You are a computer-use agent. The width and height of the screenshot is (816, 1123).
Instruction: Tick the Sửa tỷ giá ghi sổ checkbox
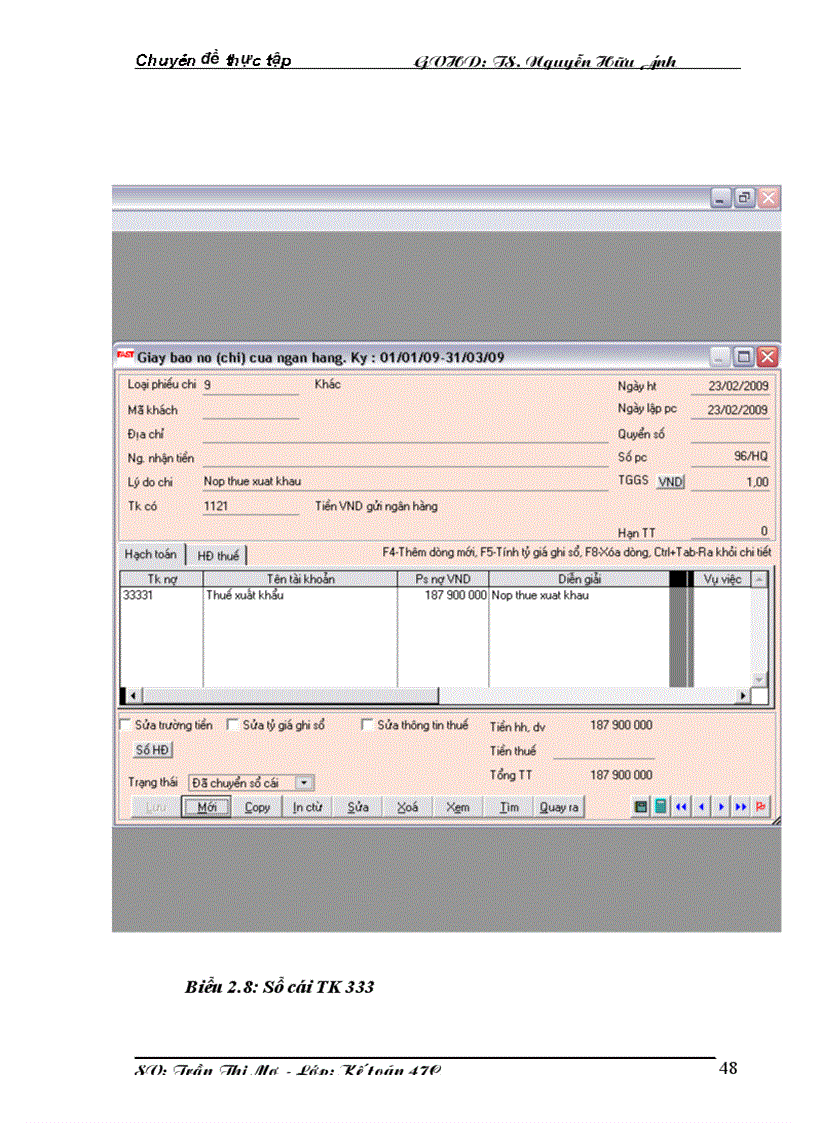[x=233, y=725]
